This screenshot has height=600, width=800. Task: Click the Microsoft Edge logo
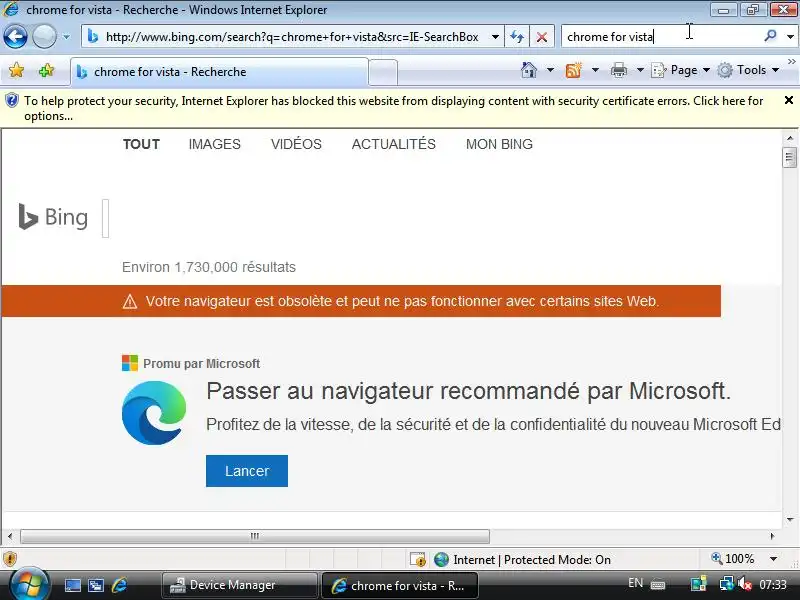(x=154, y=413)
